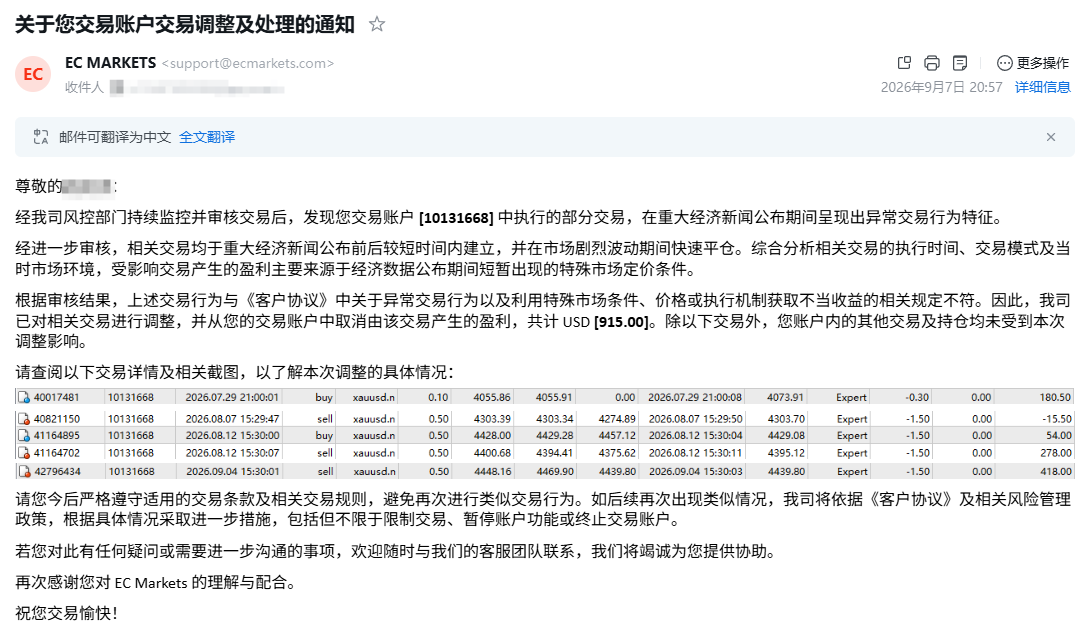The width and height of the screenshot is (1086, 640).
Task: Click open time 2026.08.12 15:30:00
Action: [x=232, y=436]
